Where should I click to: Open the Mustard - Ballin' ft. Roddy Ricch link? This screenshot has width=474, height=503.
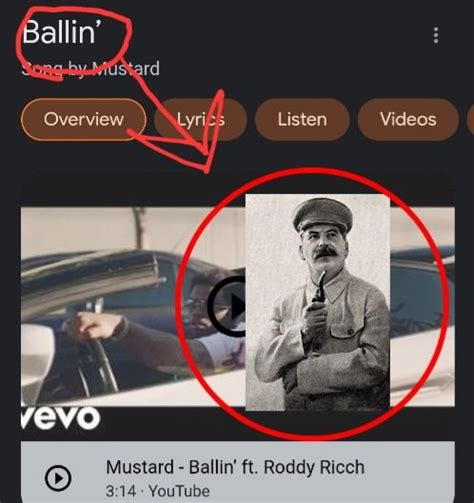tap(235, 467)
